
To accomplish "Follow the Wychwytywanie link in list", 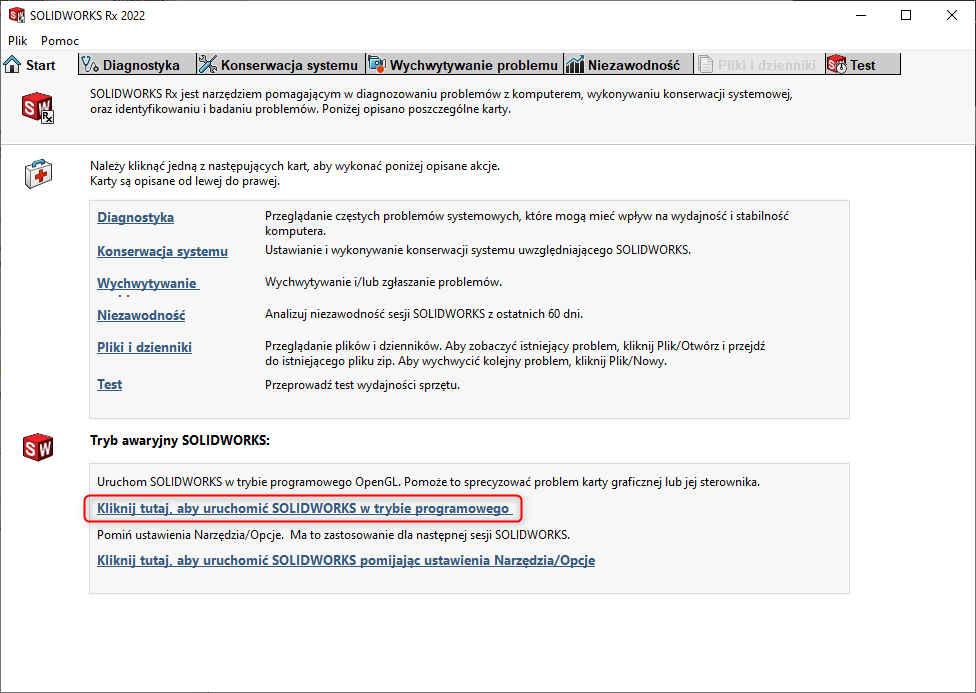I will [x=147, y=283].
